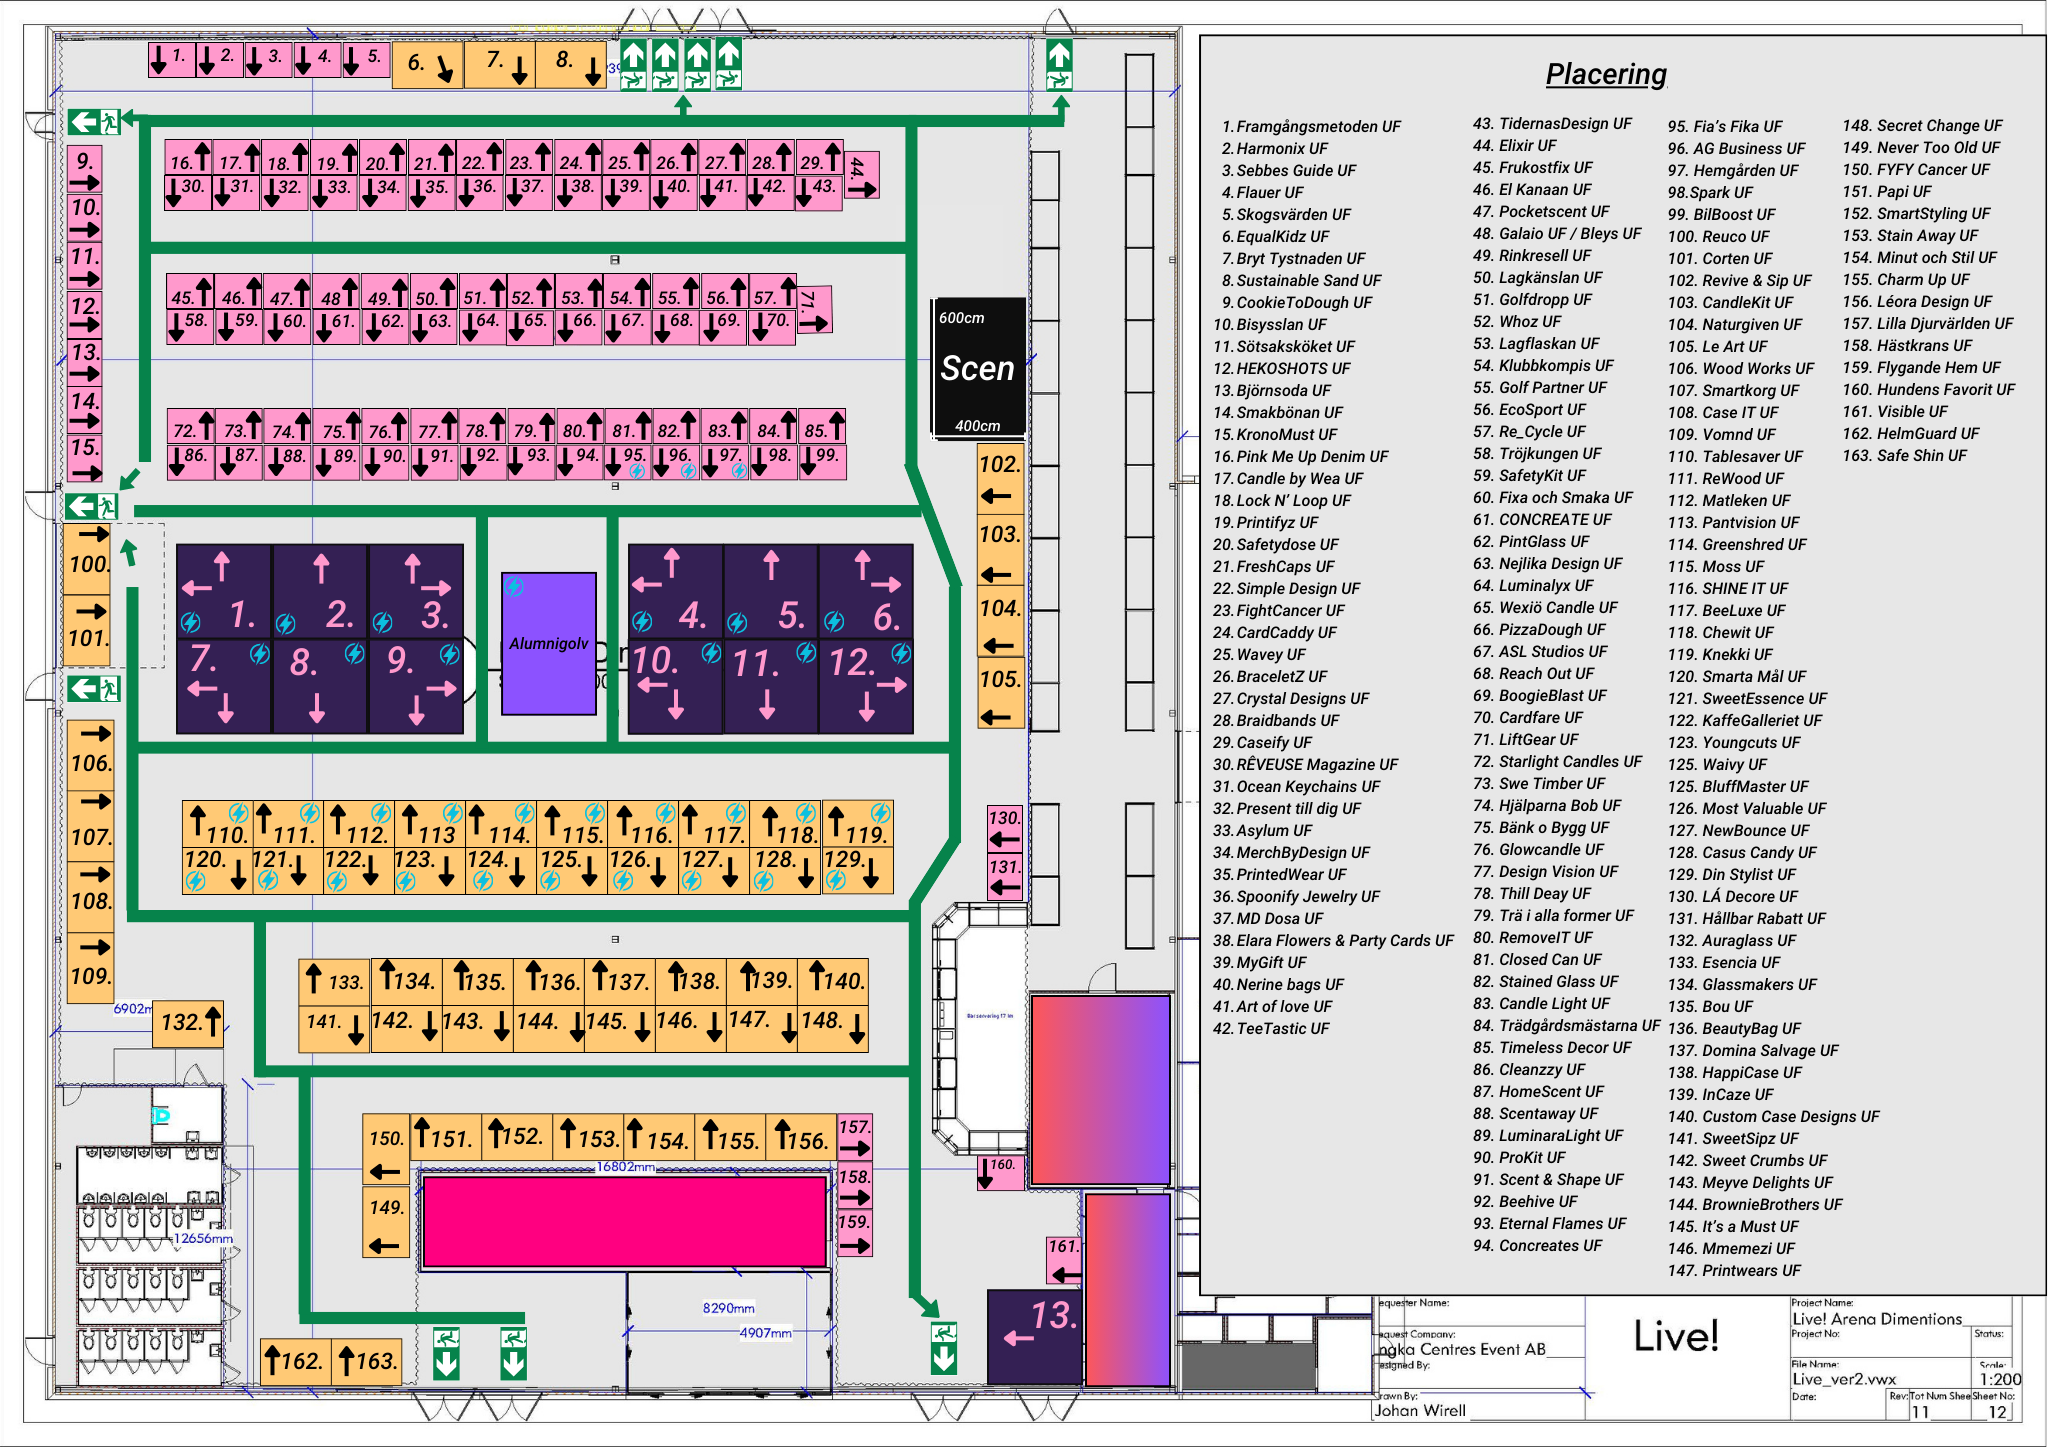Click the emergency exit sign above booth 100
The width and height of the screenshot is (2048, 1447).
(92, 506)
